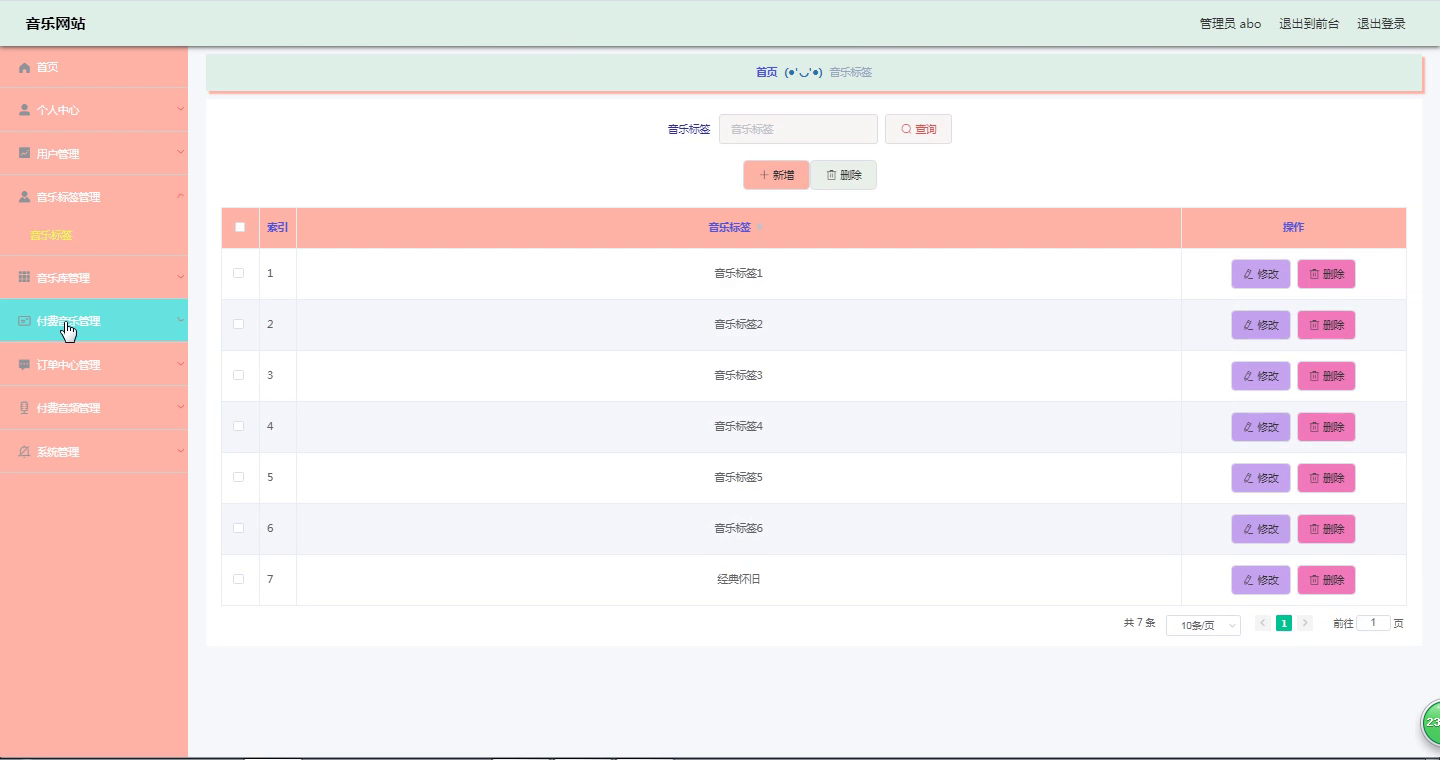Click 修改 for 音乐标签6

tap(1260, 529)
